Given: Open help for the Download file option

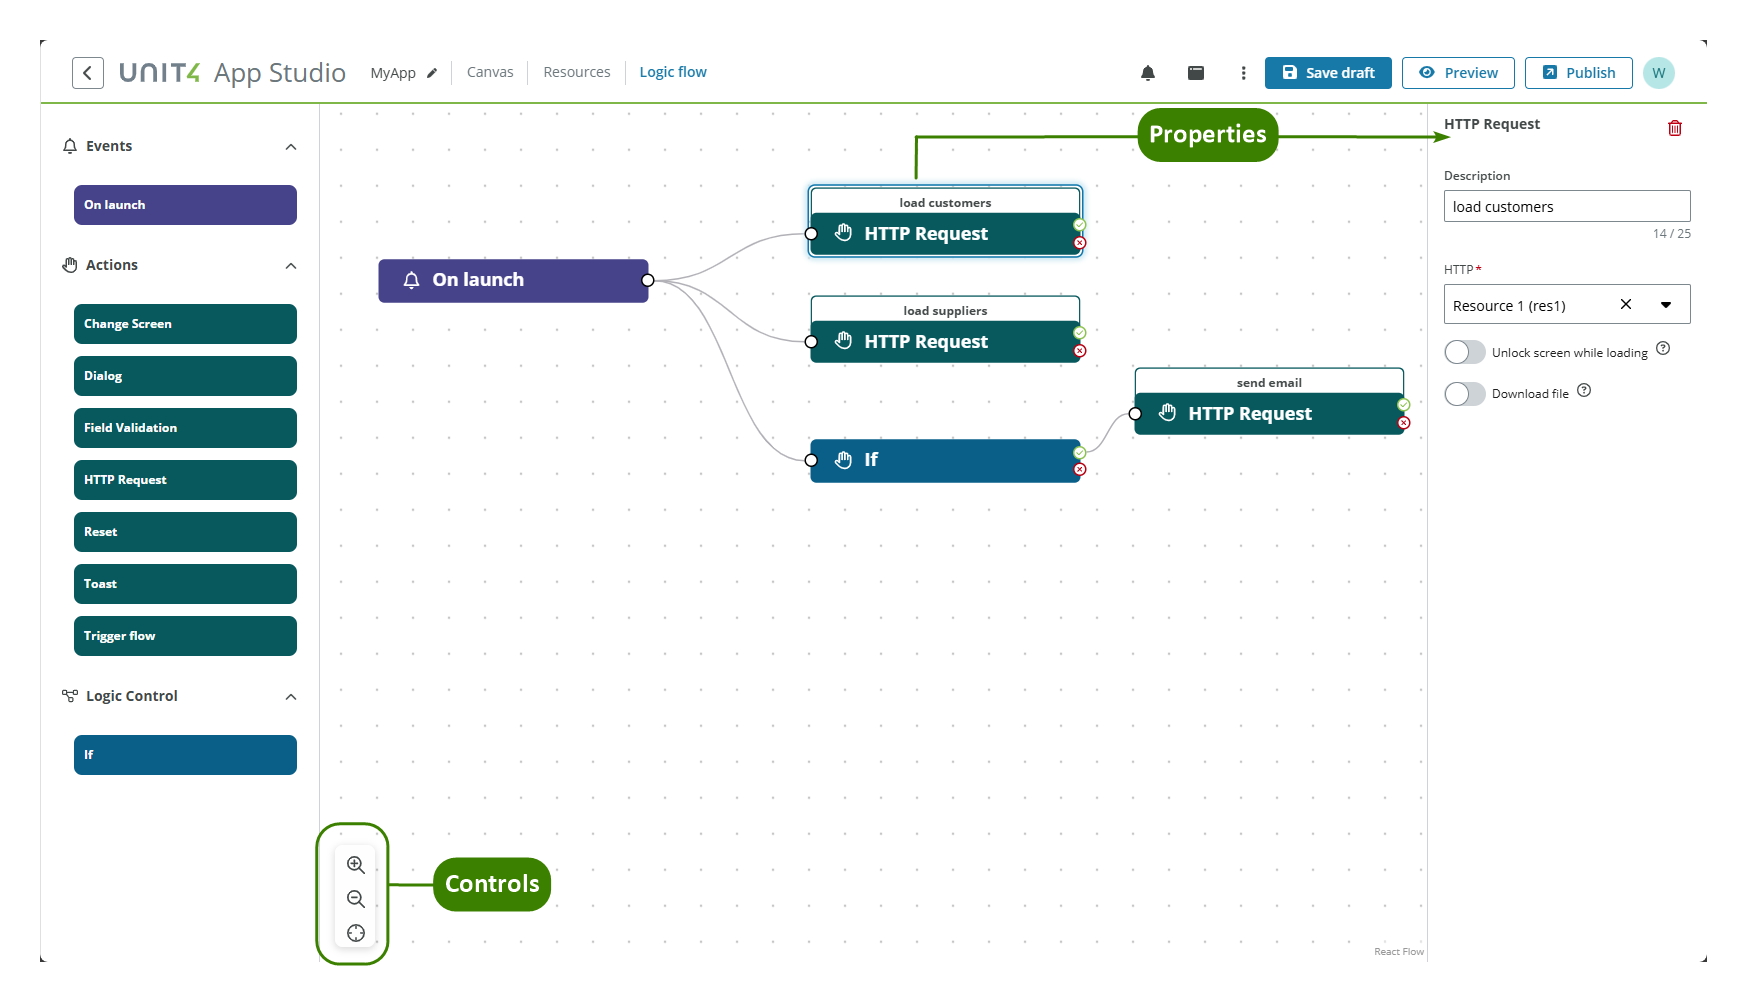Looking at the screenshot, I should (1584, 390).
